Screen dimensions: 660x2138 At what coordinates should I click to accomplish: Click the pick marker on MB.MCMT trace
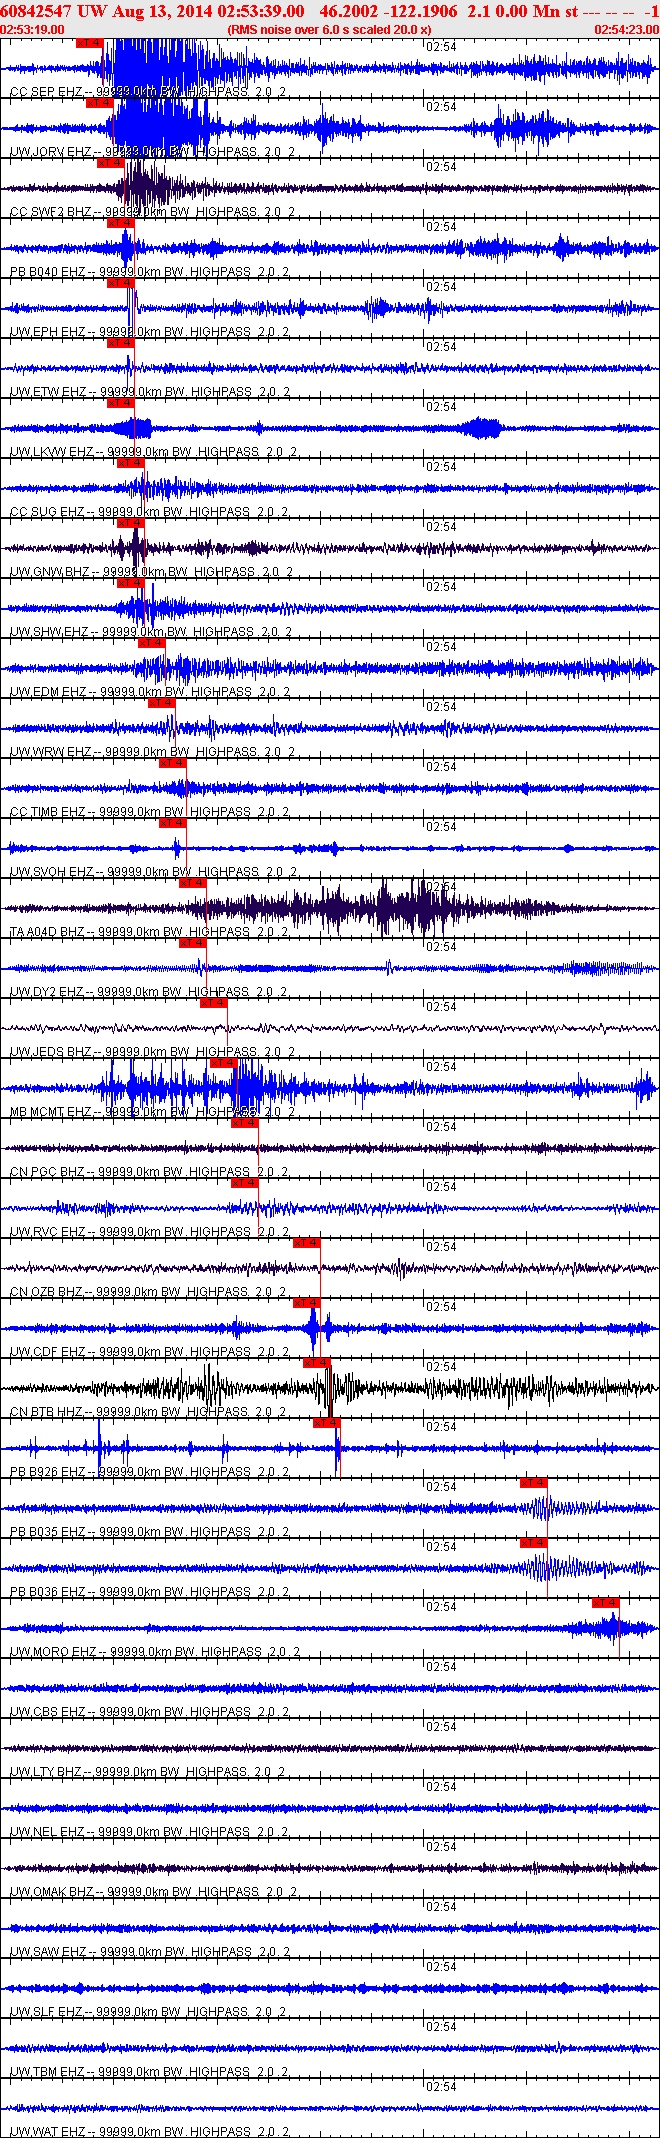click(223, 1063)
